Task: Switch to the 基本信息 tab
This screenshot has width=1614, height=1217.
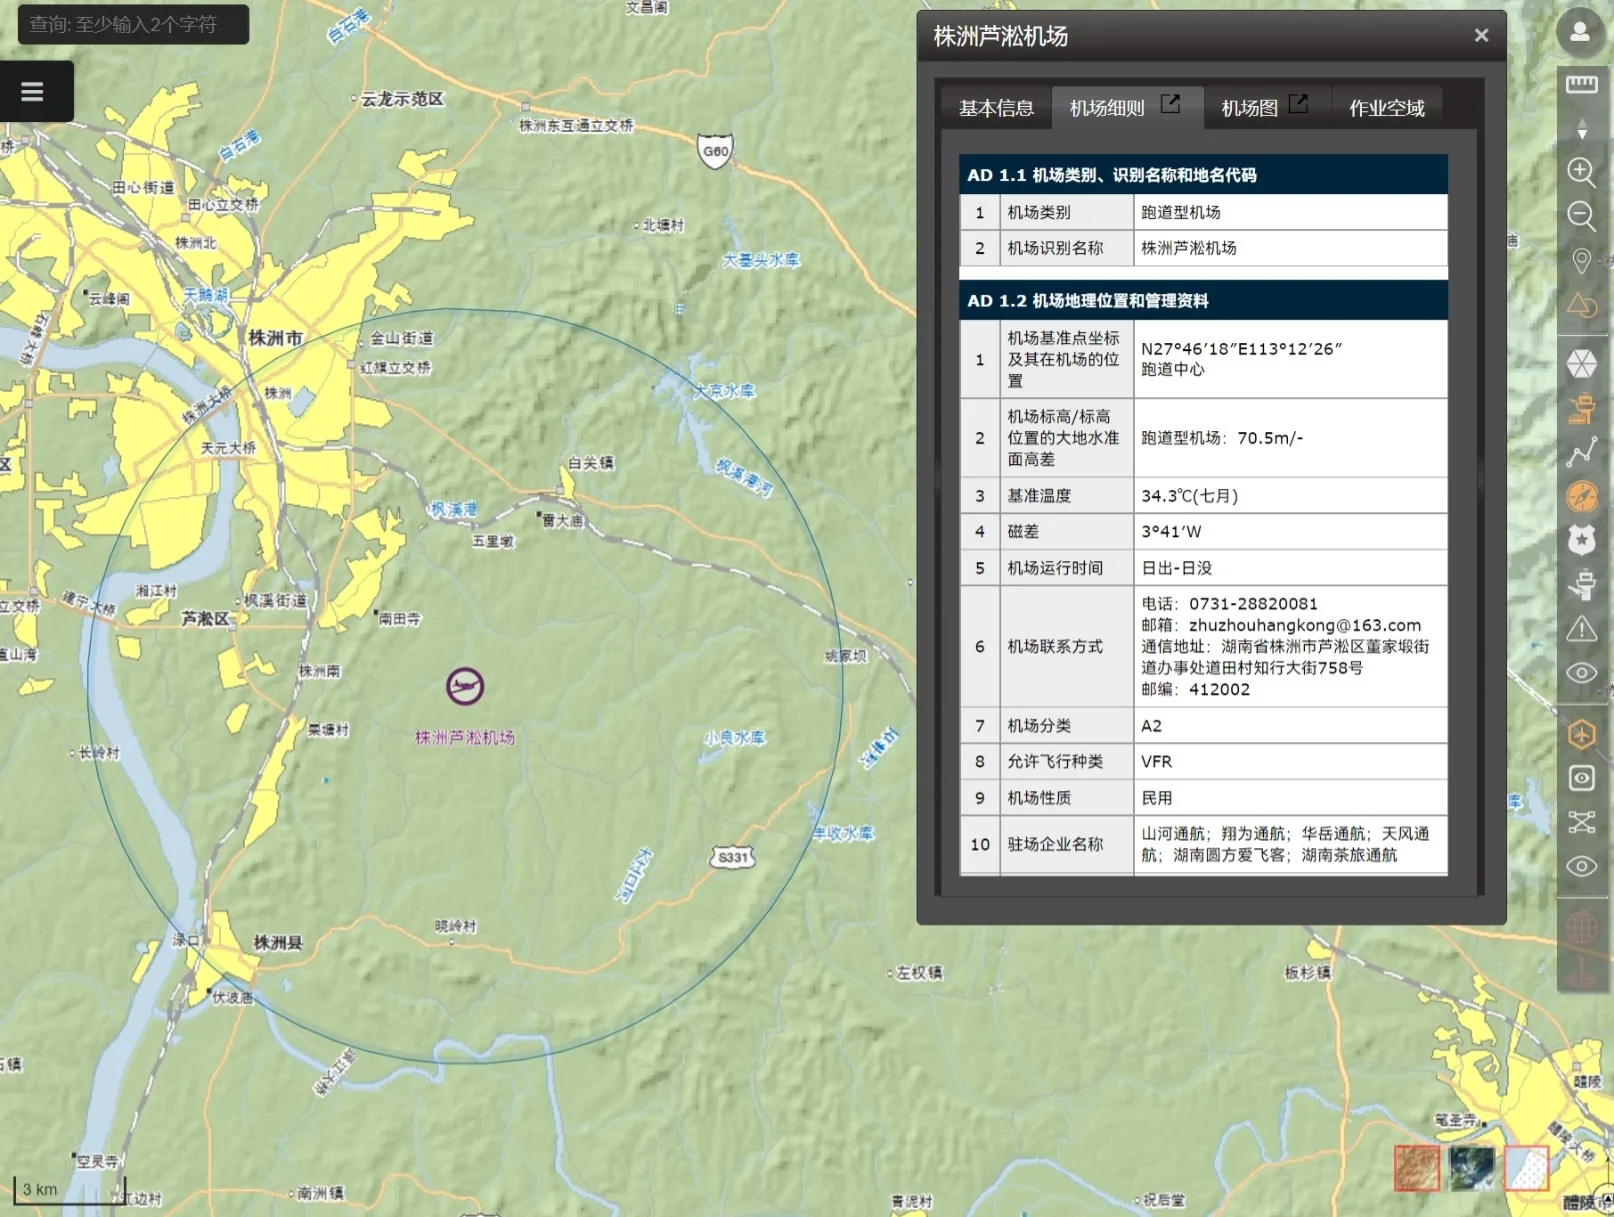Action: (996, 108)
